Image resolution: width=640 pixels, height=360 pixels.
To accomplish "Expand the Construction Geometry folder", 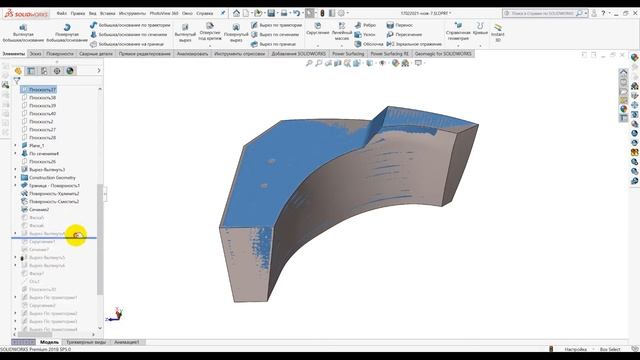I will 16,178.
